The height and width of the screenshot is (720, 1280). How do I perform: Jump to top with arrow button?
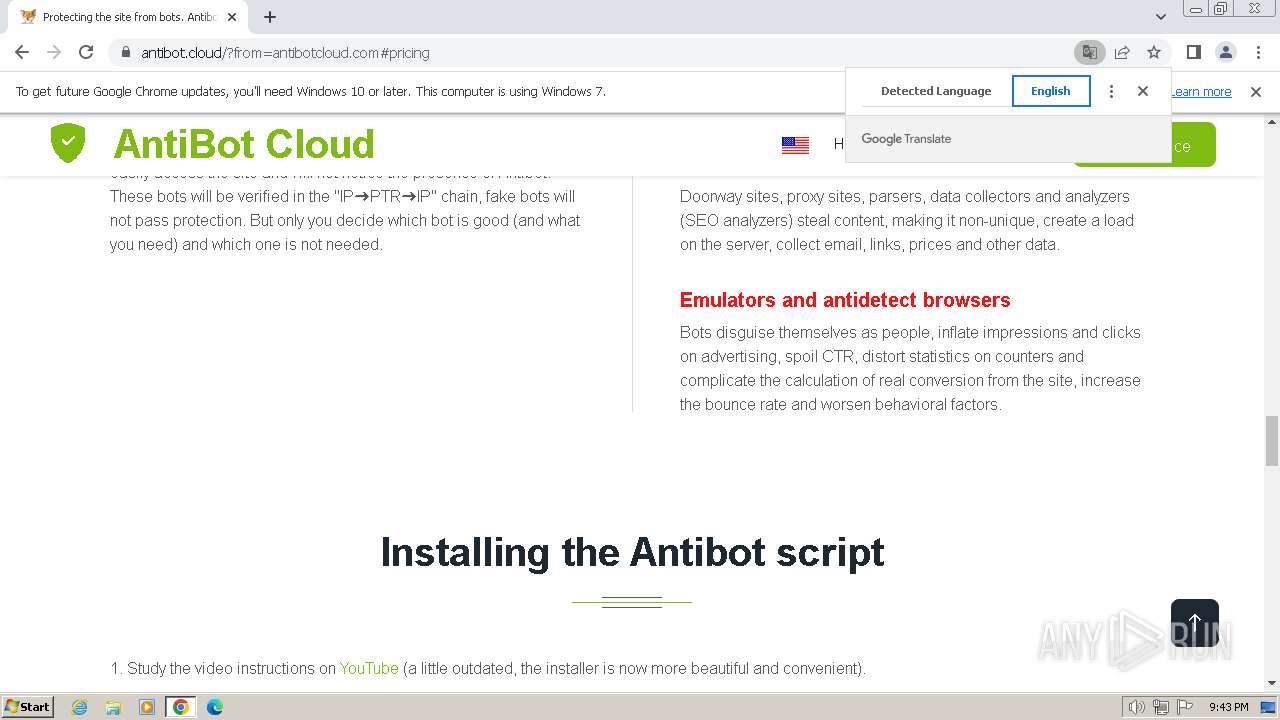pyautogui.click(x=1195, y=623)
